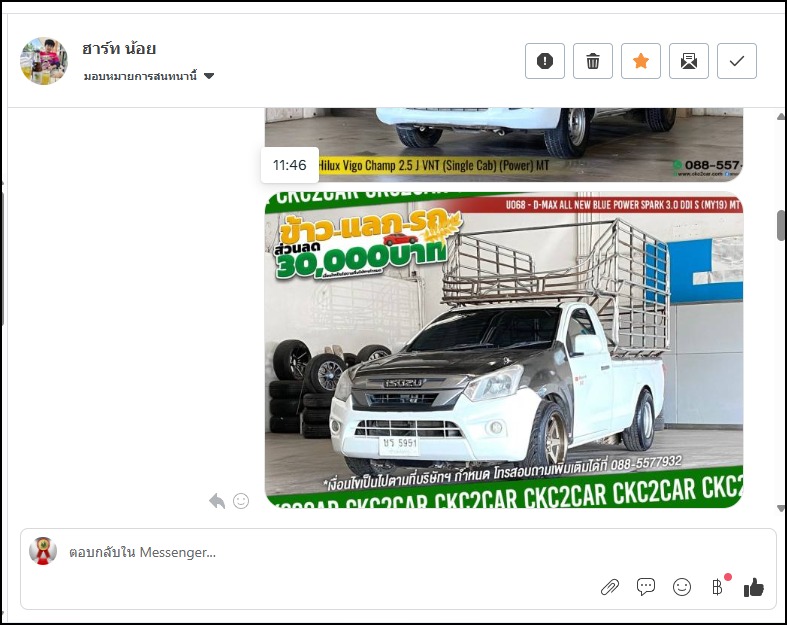This screenshot has width=787, height=625.
Task: Open emoji picker in reply box
Action: [x=682, y=587]
